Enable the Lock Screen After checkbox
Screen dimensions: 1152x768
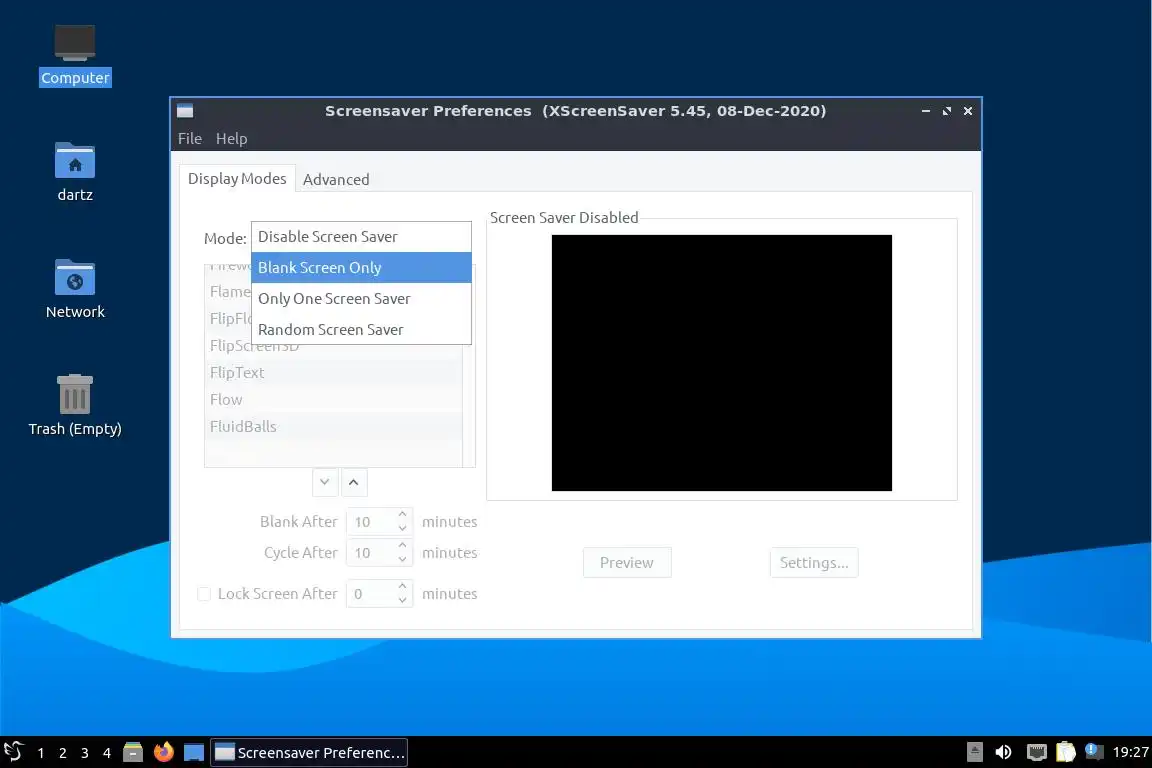click(204, 594)
